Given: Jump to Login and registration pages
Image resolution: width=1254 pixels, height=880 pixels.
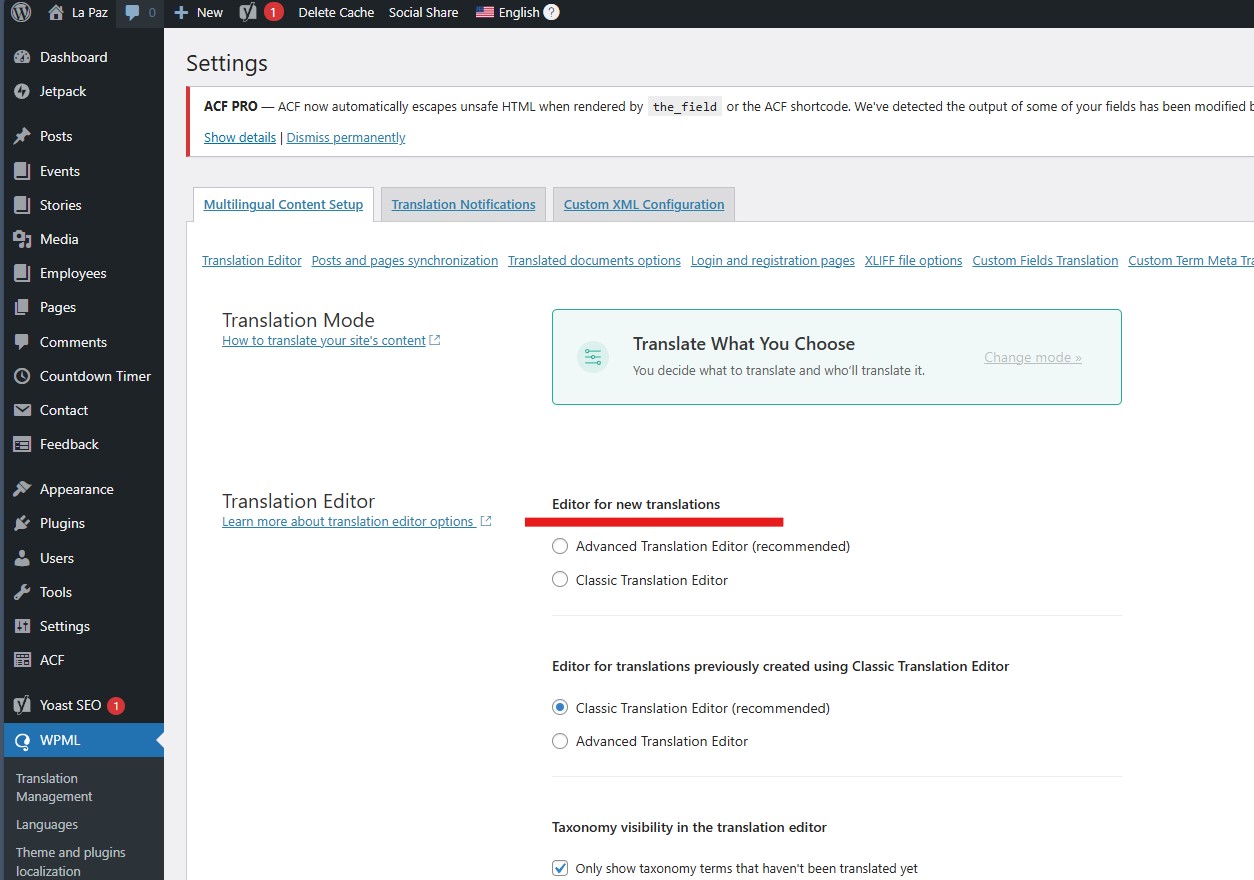Looking at the screenshot, I should [x=773, y=261].
